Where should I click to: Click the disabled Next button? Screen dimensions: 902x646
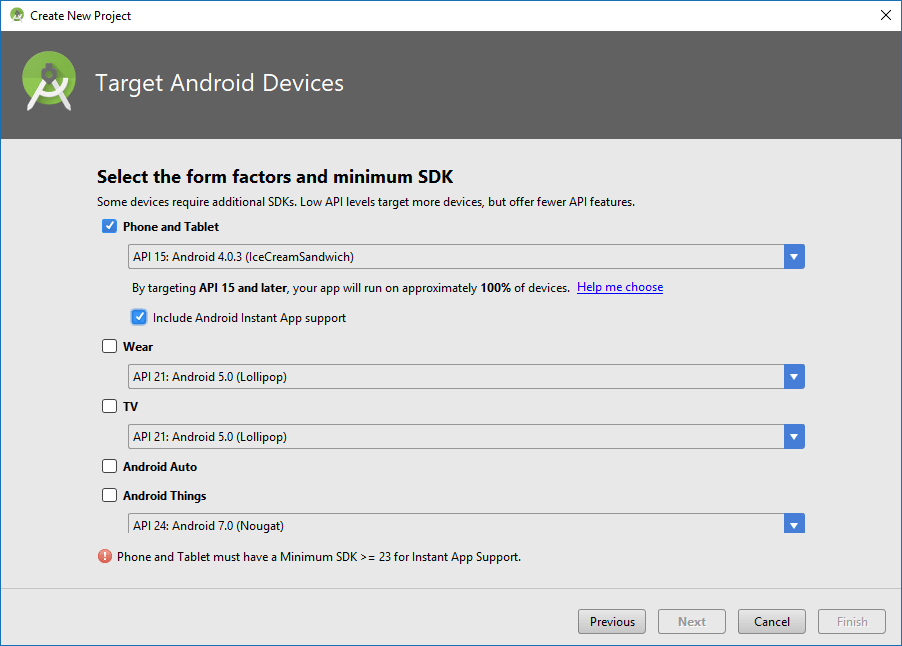click(x=692, y=621)
